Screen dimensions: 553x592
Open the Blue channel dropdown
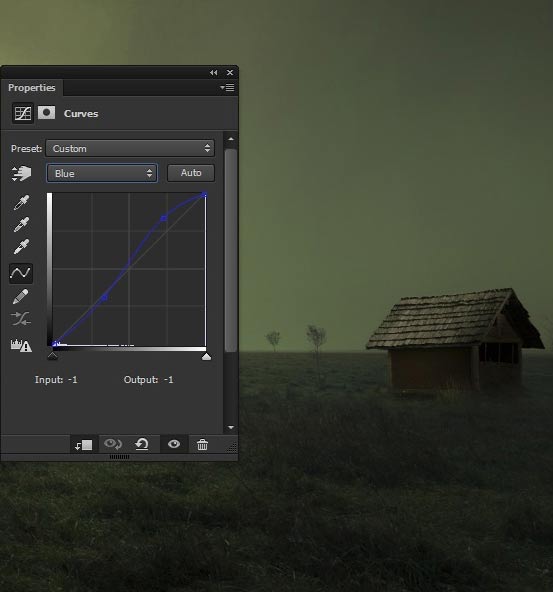pos(102,173)
